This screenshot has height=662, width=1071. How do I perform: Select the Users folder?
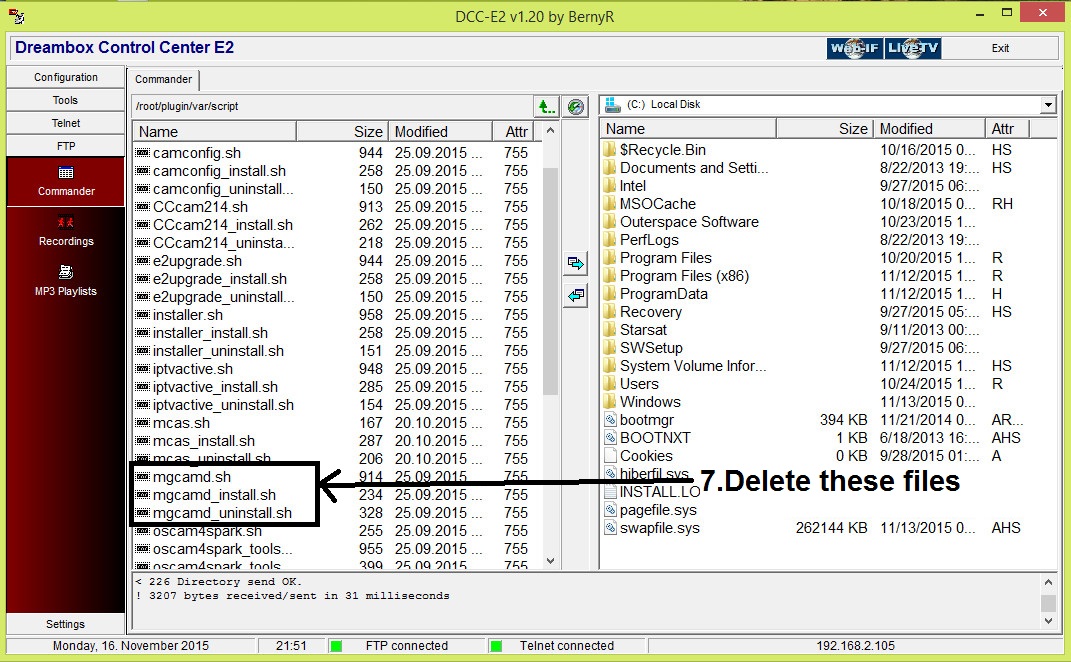tap(639, 384)
